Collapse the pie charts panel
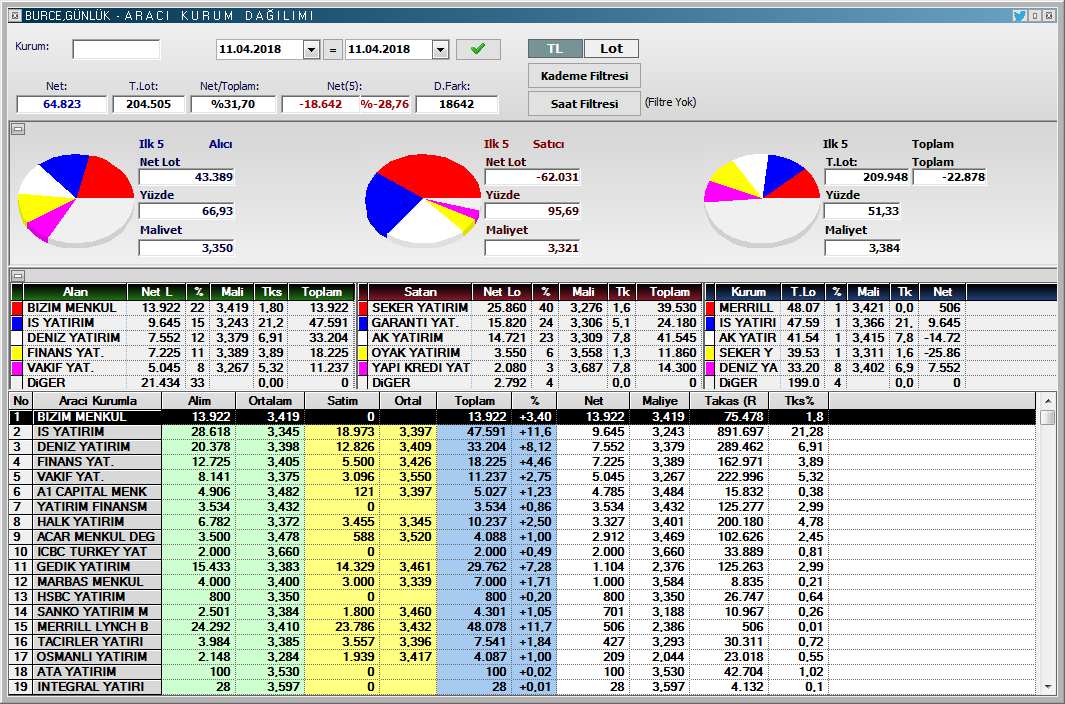 click(x=18, y=129)
